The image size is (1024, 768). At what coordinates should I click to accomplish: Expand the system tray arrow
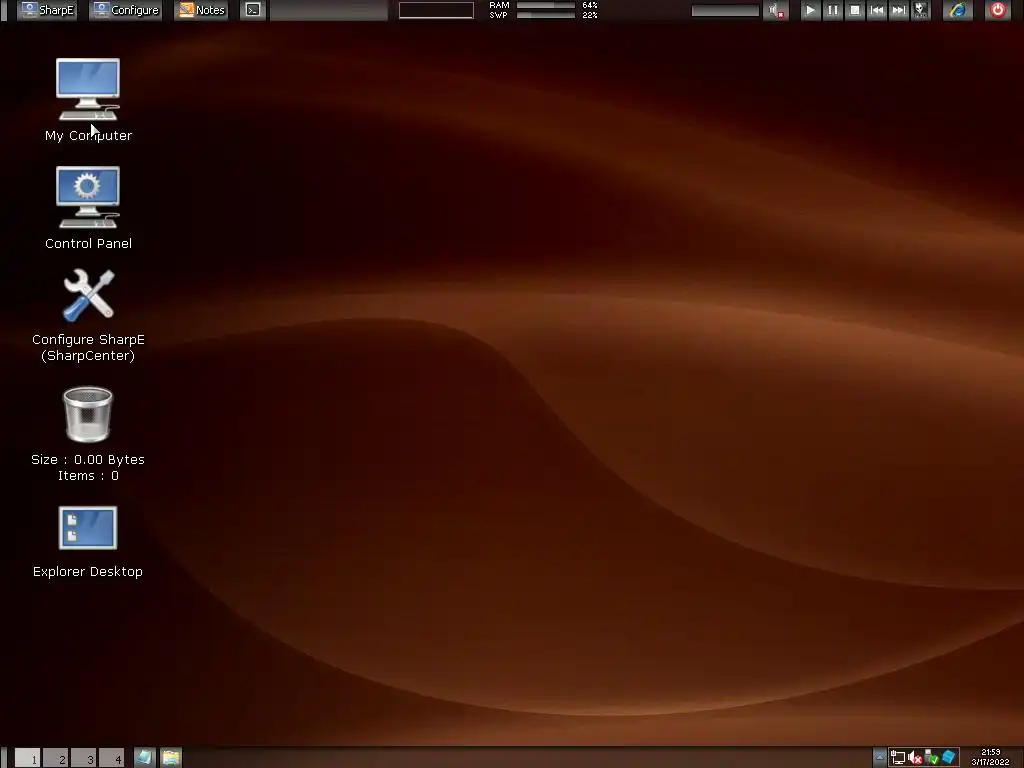click(x=880, y=758)
